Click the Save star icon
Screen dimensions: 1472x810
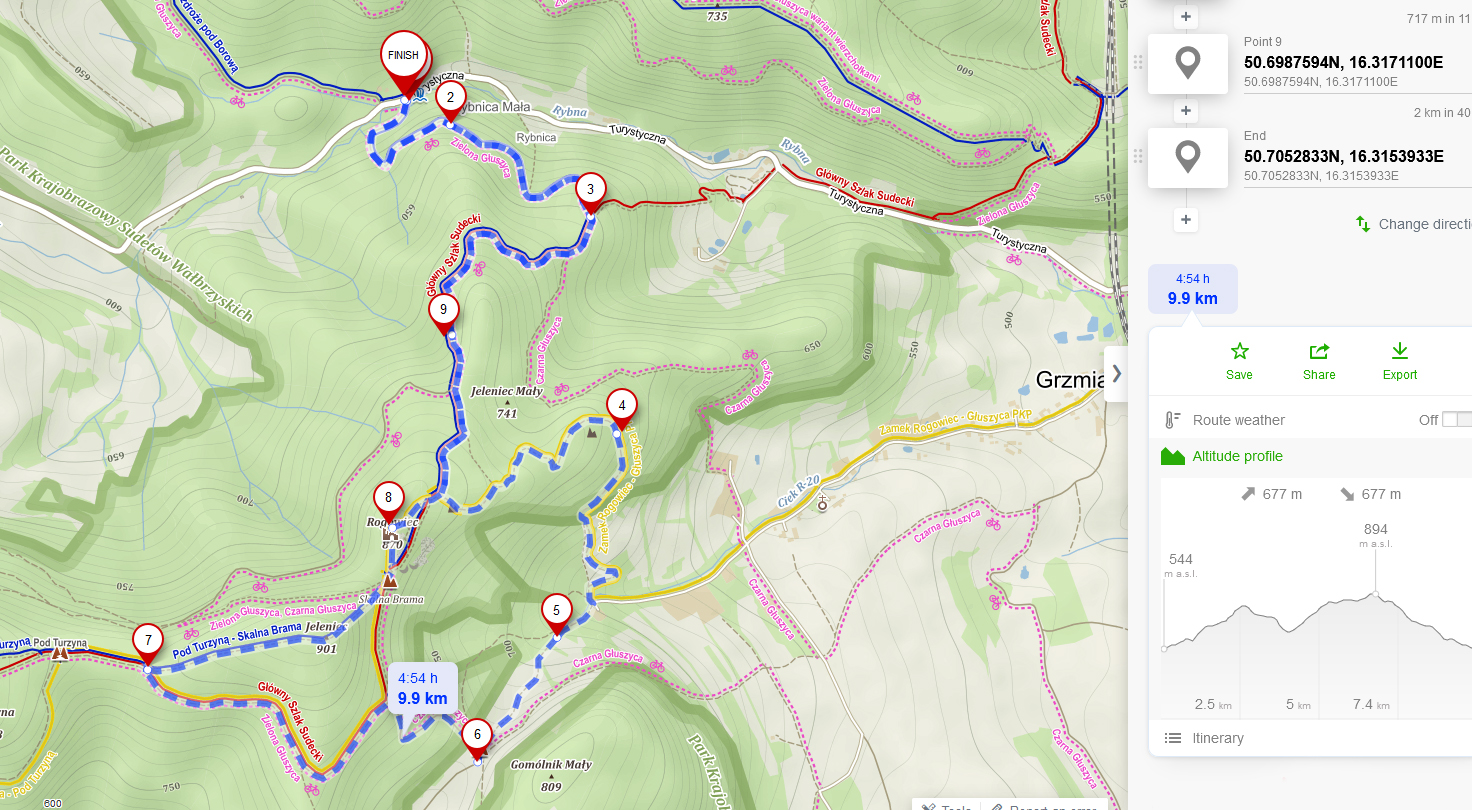pos(1239,351)
